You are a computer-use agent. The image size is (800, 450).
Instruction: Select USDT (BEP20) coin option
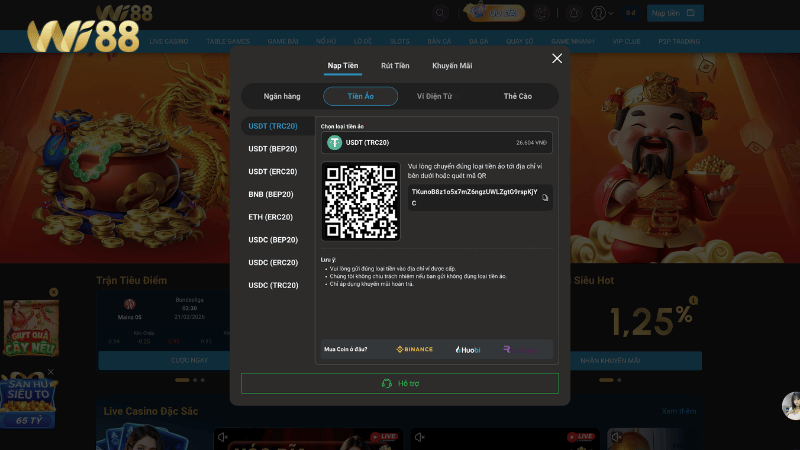coord(273,149)
